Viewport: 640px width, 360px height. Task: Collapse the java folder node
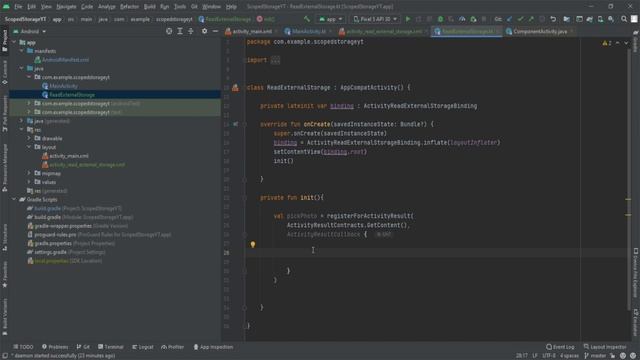click(22, 69)
